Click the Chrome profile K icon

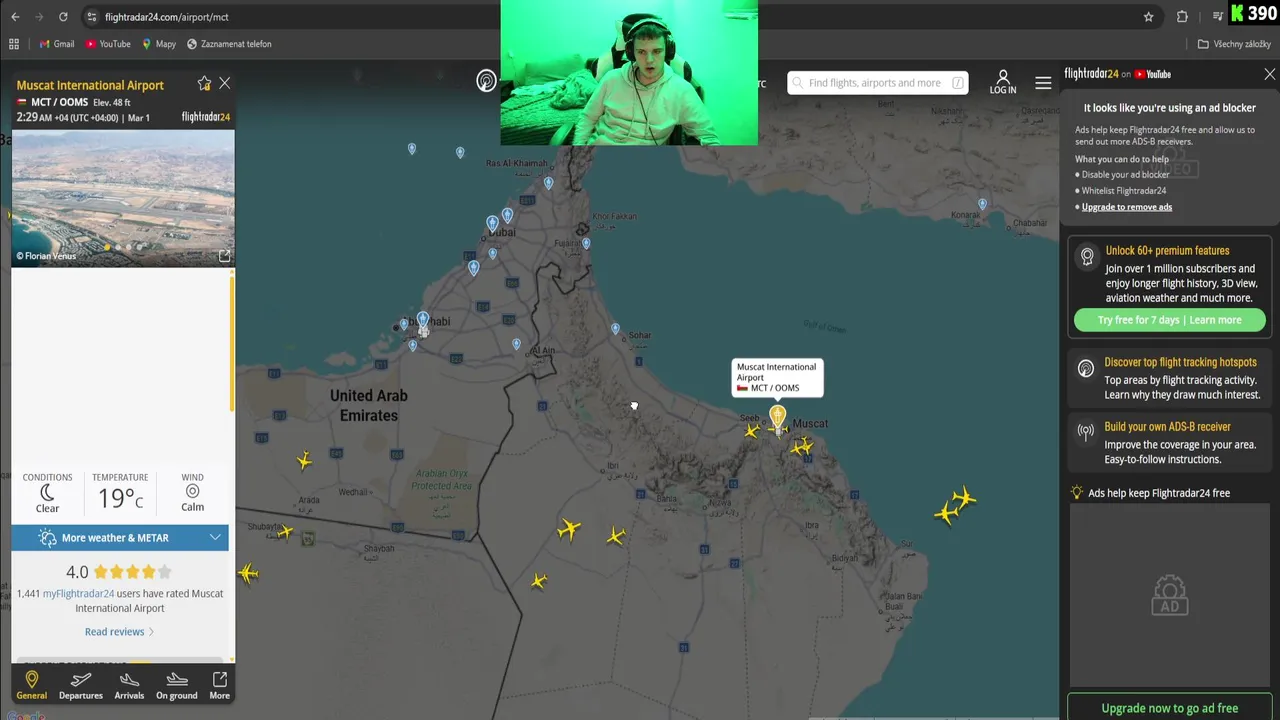(1236, 13)
